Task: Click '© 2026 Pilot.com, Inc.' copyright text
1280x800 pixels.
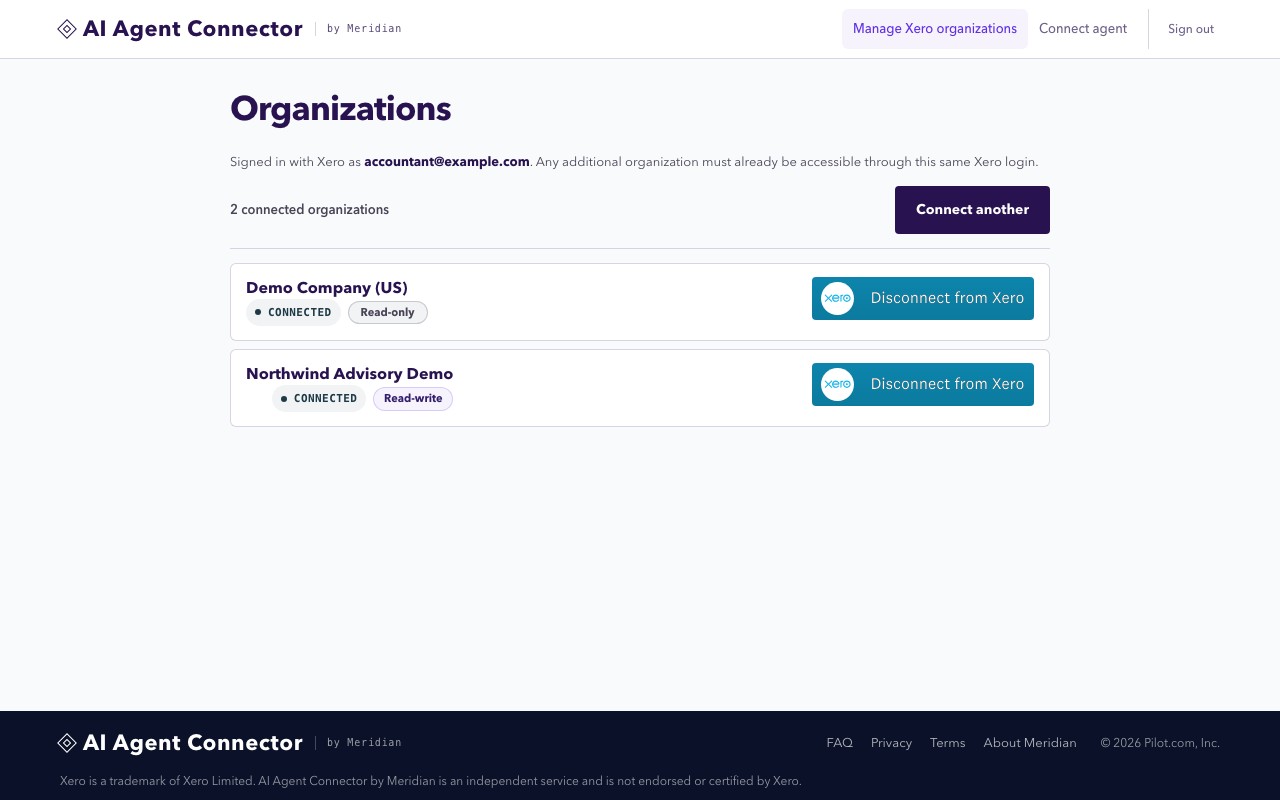Action: [x=1160, y=743]
